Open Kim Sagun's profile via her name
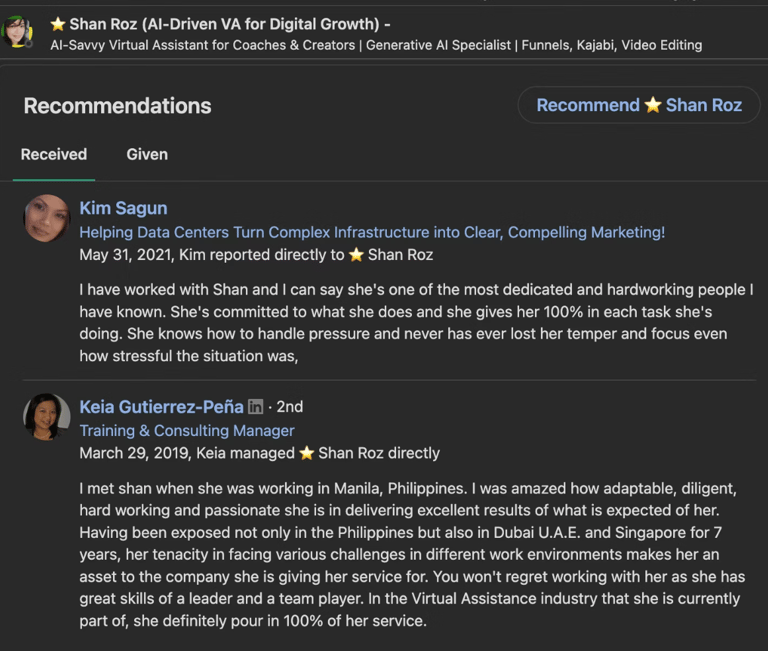 123,208
